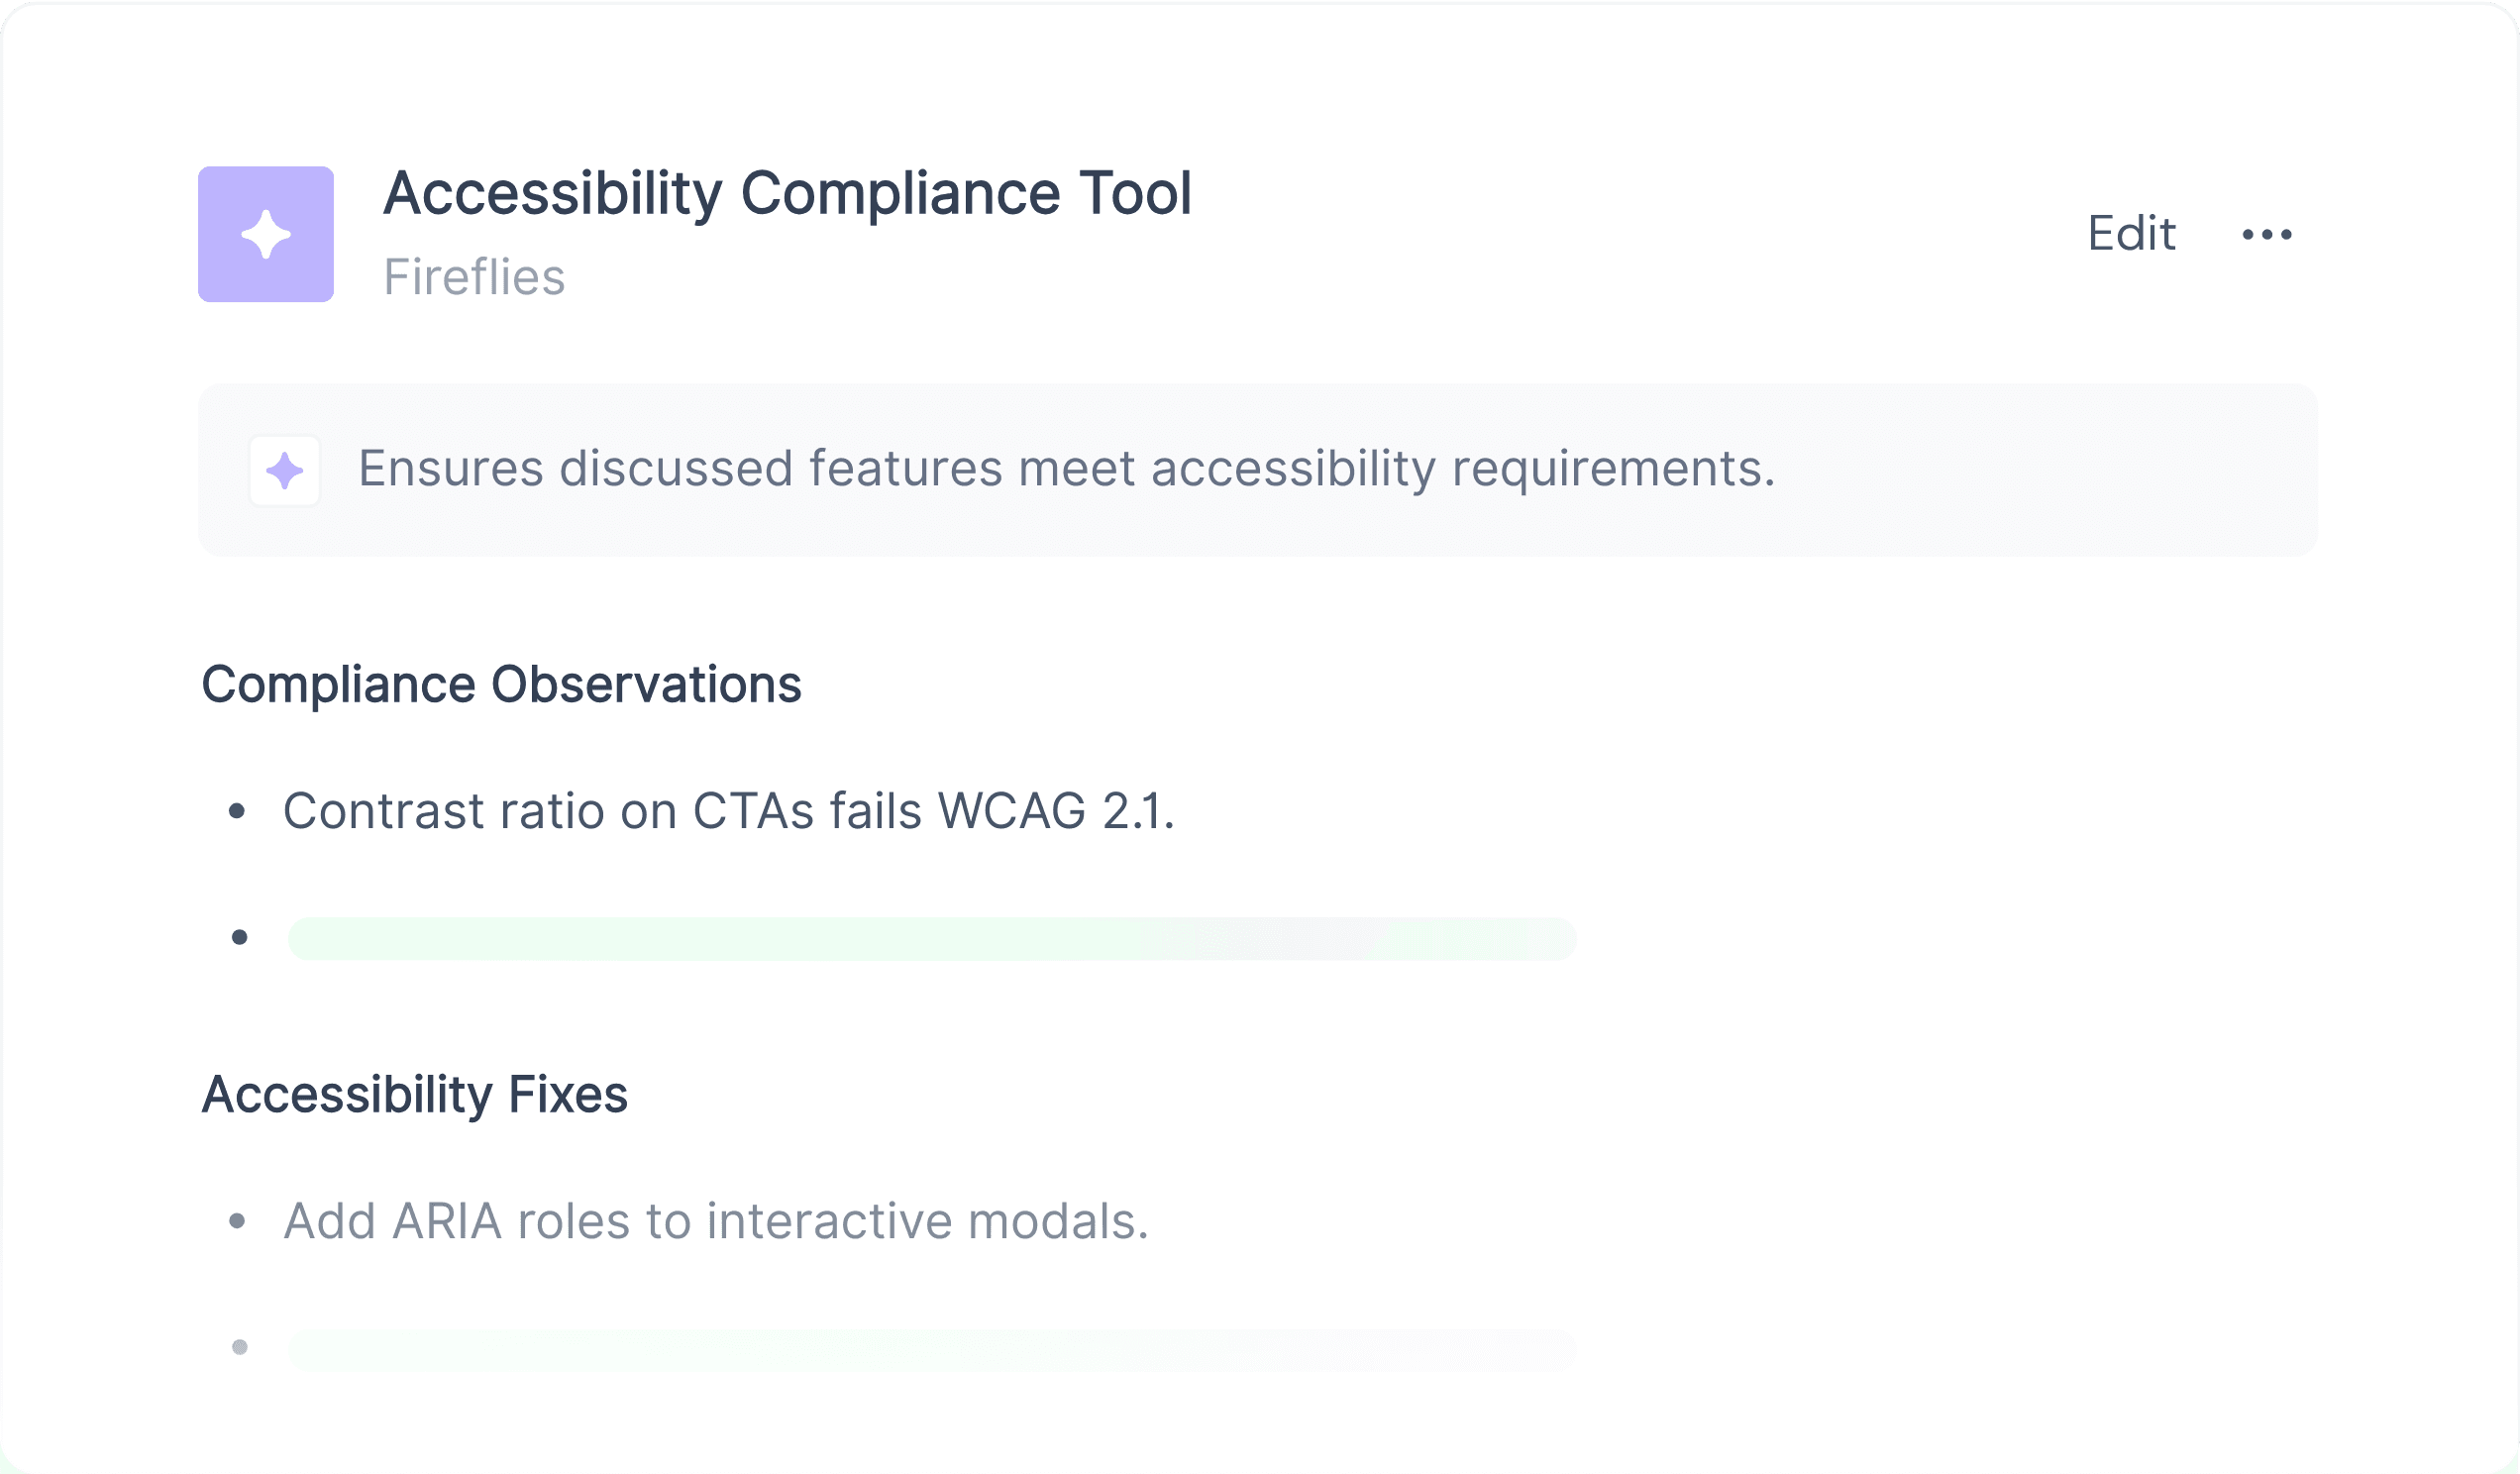Click the purple sparkle app icon
Image resolution: width=2520 pixels, height=1474 pixels.
pyautogui.click(x=266, y=234)
